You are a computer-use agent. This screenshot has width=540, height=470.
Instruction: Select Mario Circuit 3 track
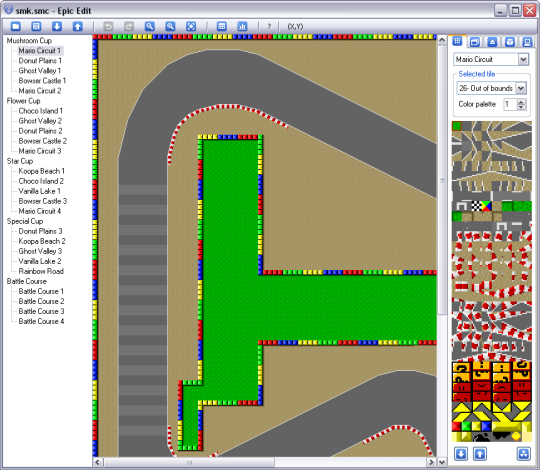40,151
